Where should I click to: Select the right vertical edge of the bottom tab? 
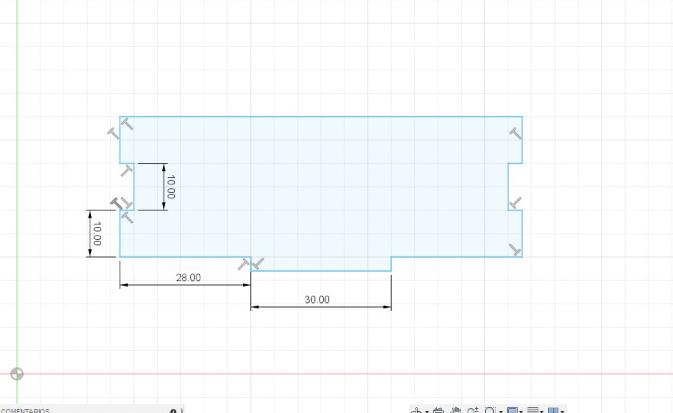(391, 264)
